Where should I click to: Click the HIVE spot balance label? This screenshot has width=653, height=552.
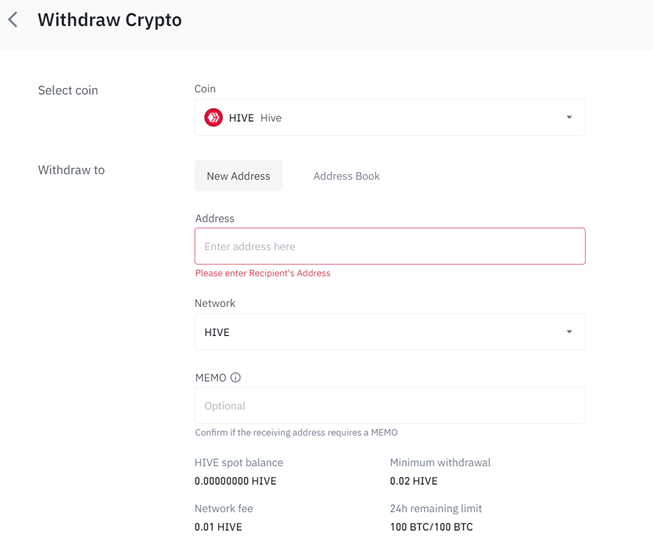(239, 463)
